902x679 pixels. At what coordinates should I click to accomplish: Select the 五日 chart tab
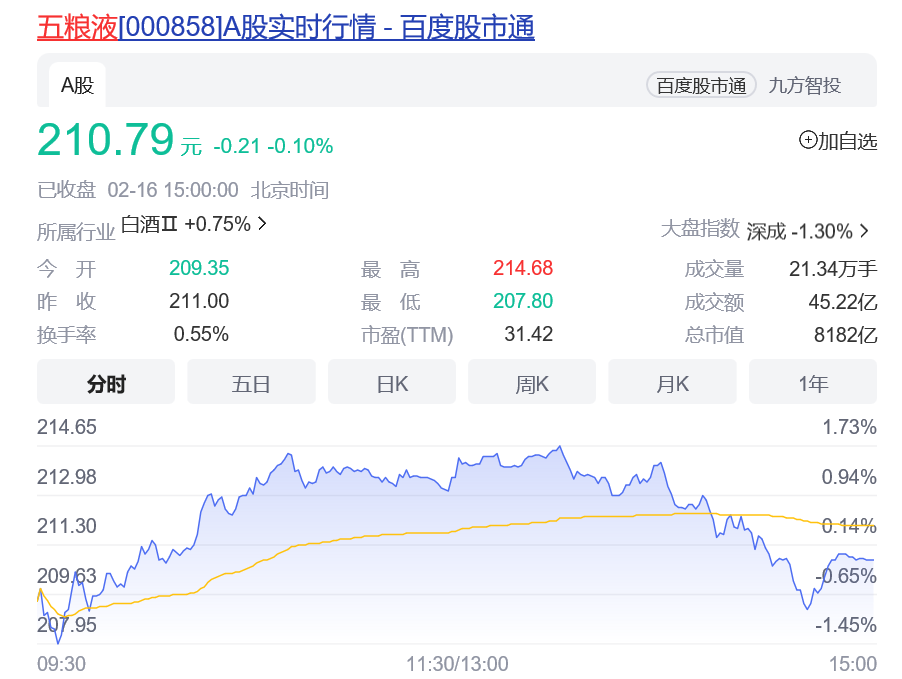click(251, 382)
